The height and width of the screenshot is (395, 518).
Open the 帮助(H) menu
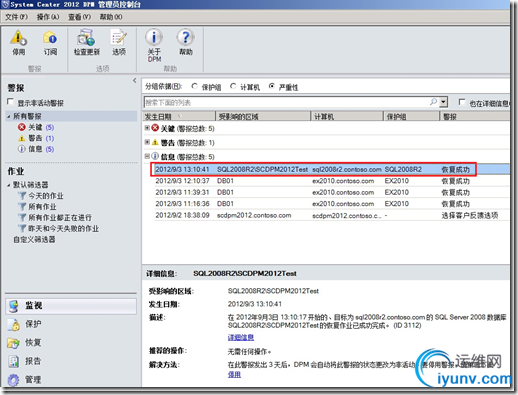tap(111, 17)
